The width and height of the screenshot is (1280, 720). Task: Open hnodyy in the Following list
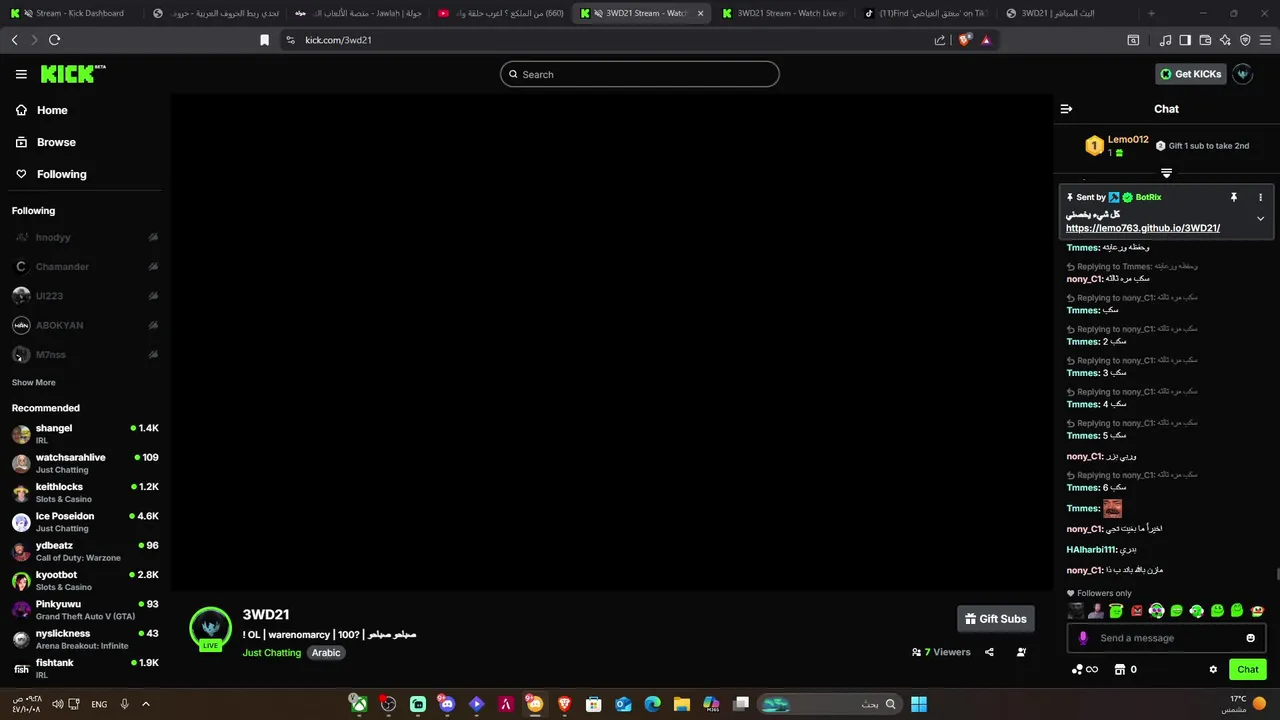pyautogui.click(x=85, y=238)
